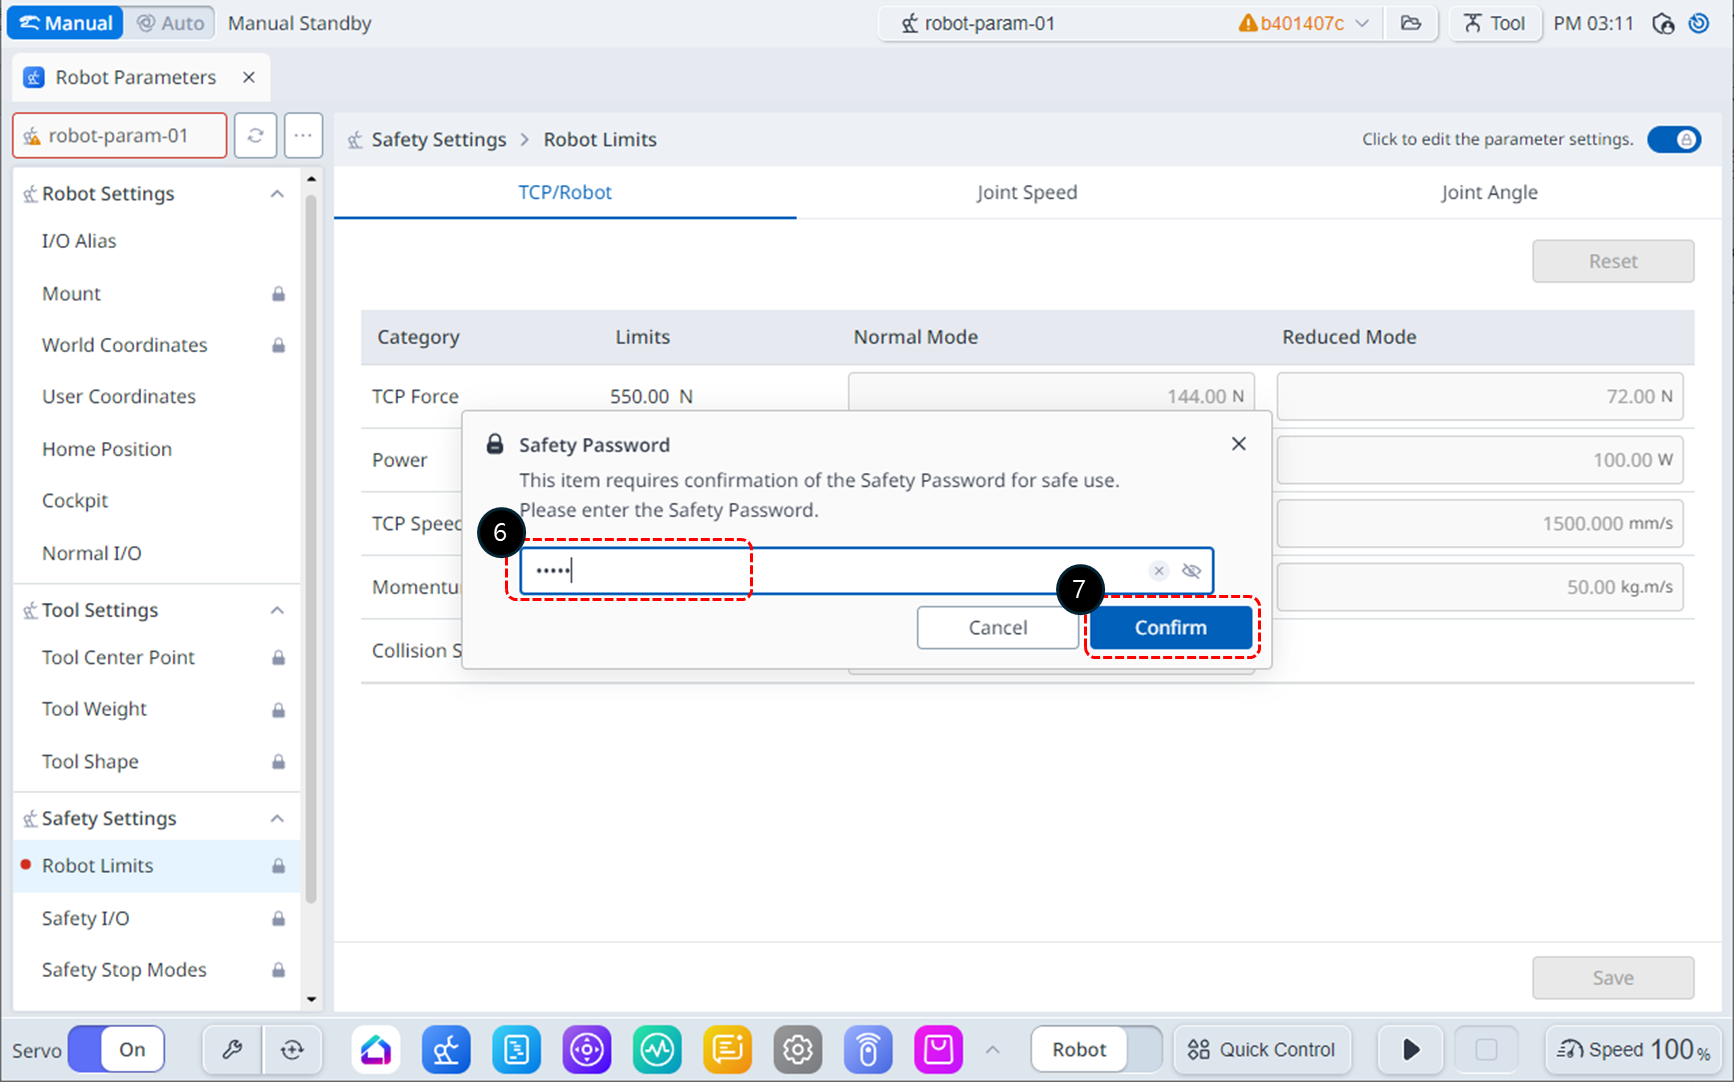Click the open folder icon in top bar
1734x1082 pixels.
(1410, 23)
